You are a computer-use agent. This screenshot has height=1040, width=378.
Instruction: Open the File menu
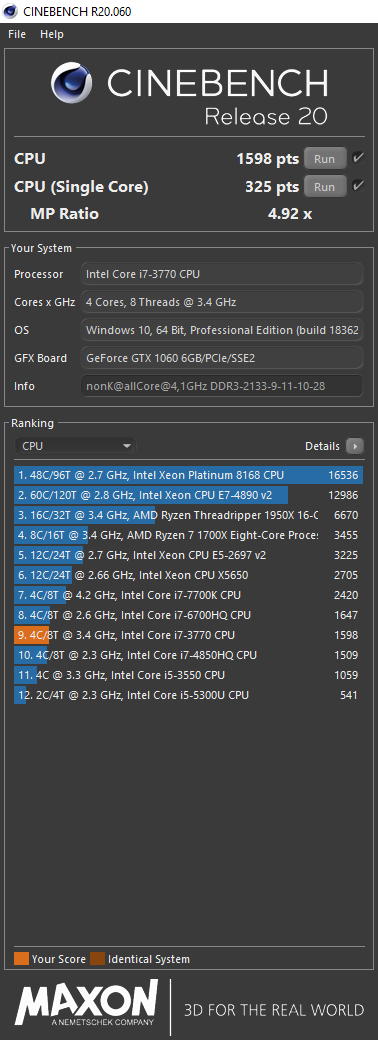point(17,34)
